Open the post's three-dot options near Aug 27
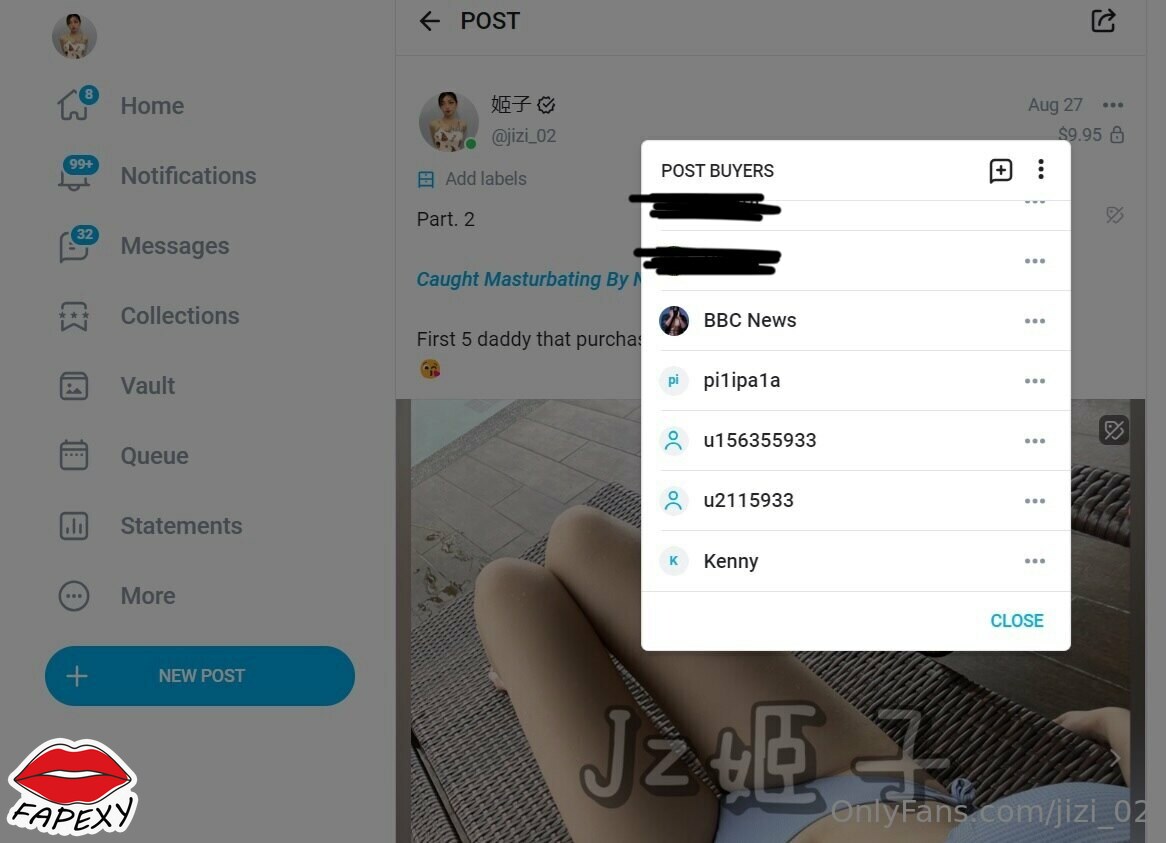 point(1113,105)
